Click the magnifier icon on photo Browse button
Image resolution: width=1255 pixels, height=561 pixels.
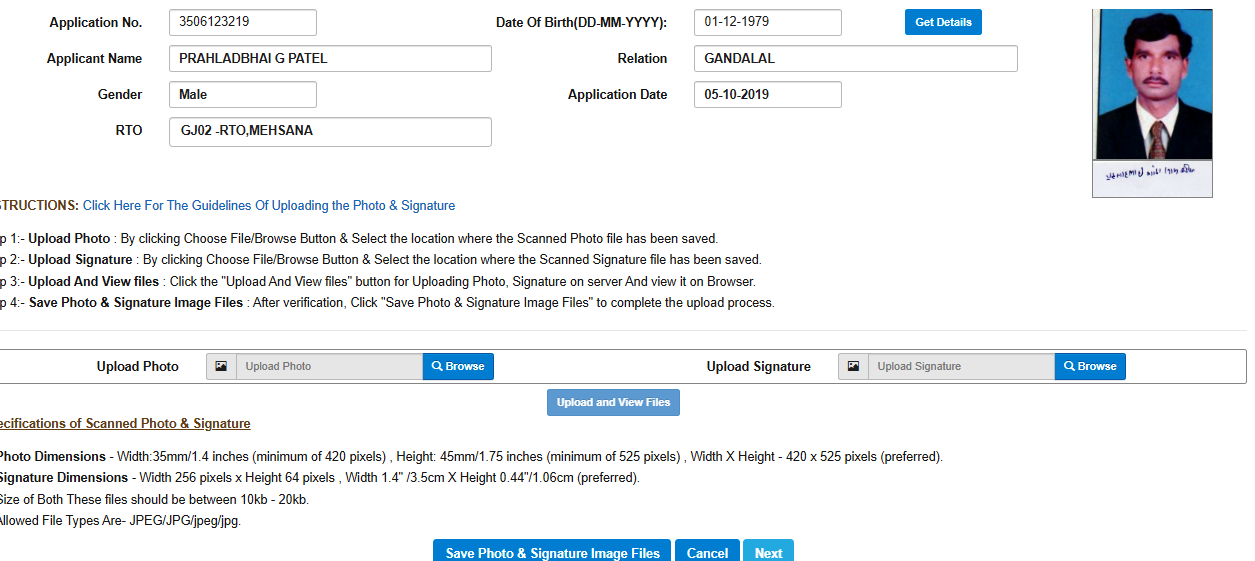point(437,366)
